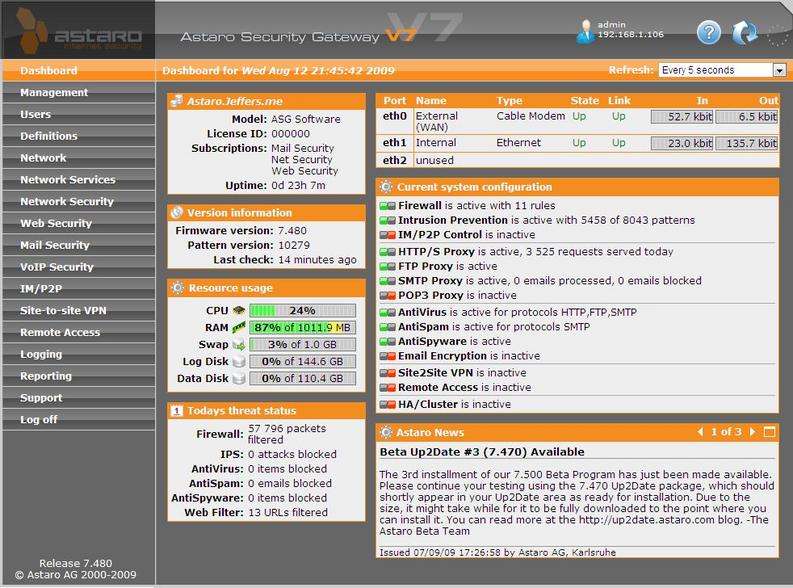The image size is (793, 588).
Task: Click AntiSpam status indicator
Action: [387, 327]
